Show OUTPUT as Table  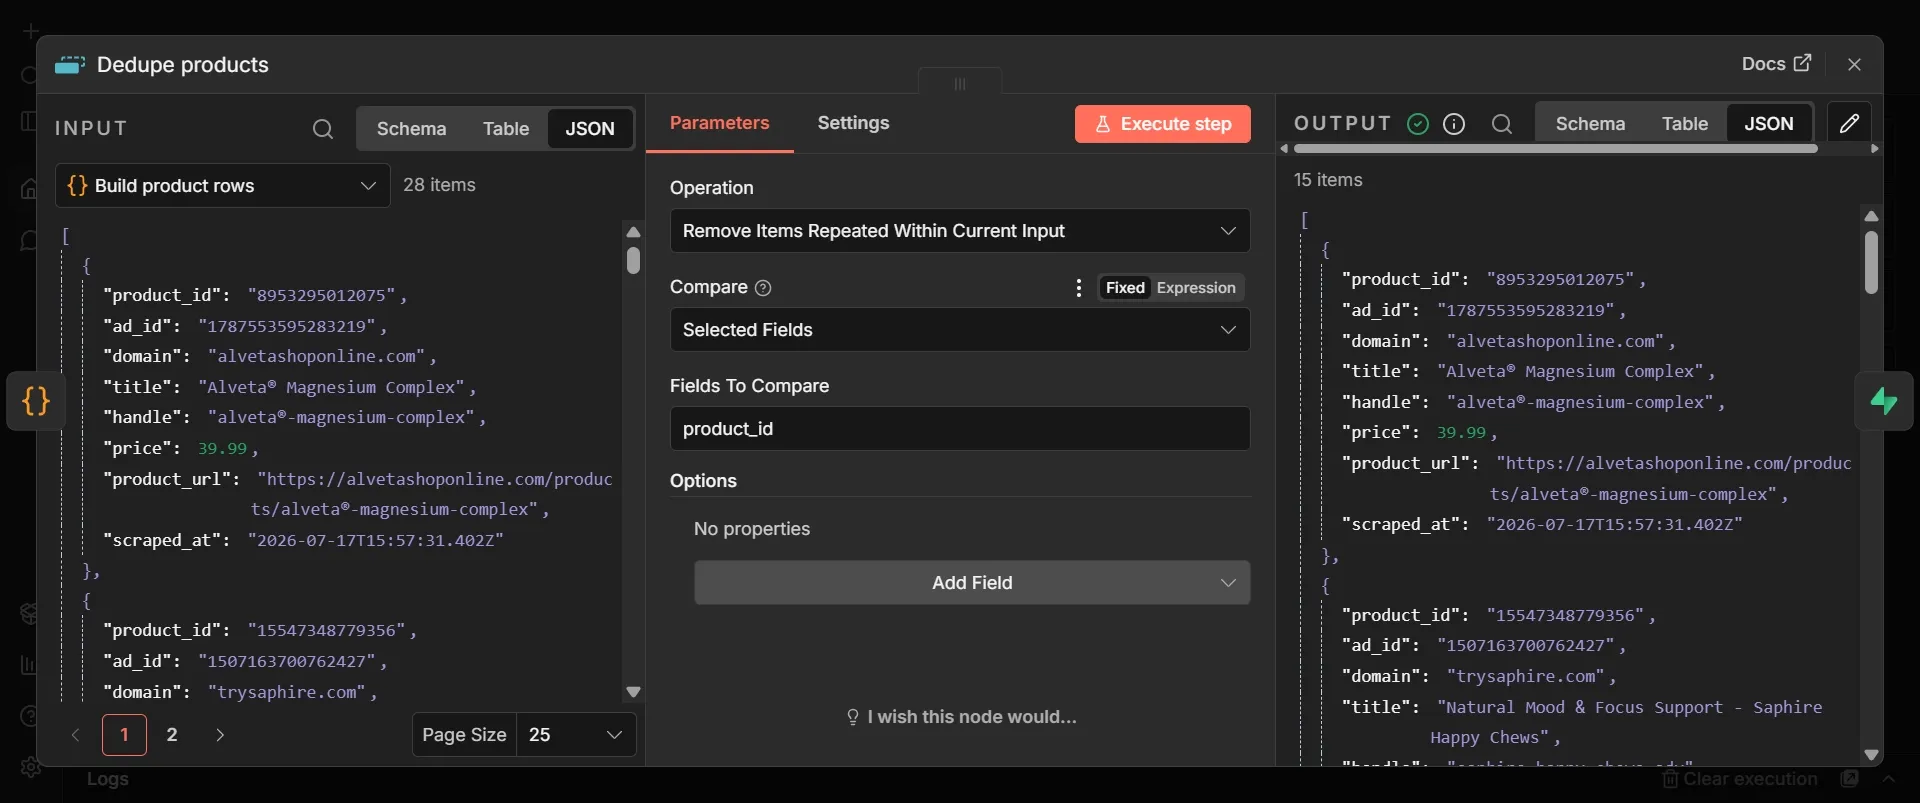(1685, 124)
